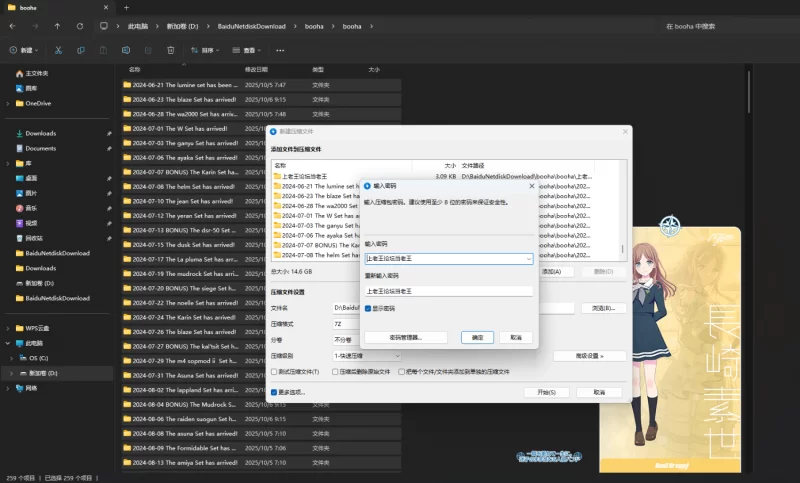Open the 压缩级别 dropdown set to 1-快速压缩
Viewport: 800px width, 483px height.
tap(367, 355)
